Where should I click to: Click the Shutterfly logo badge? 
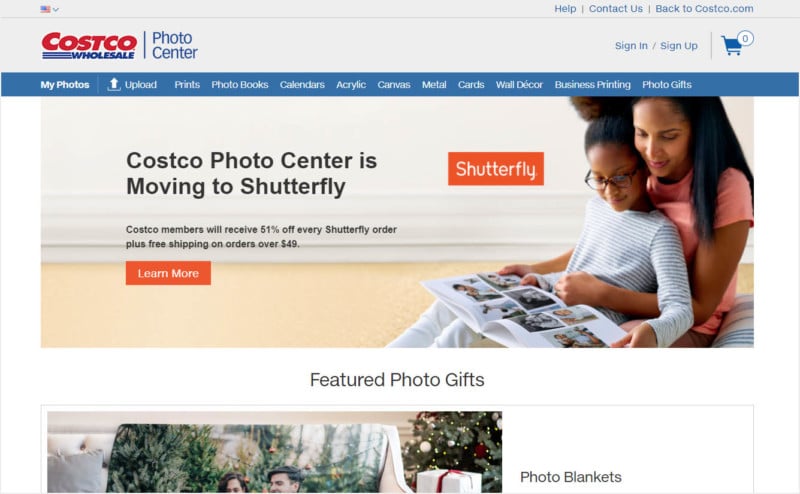(495, 168)
